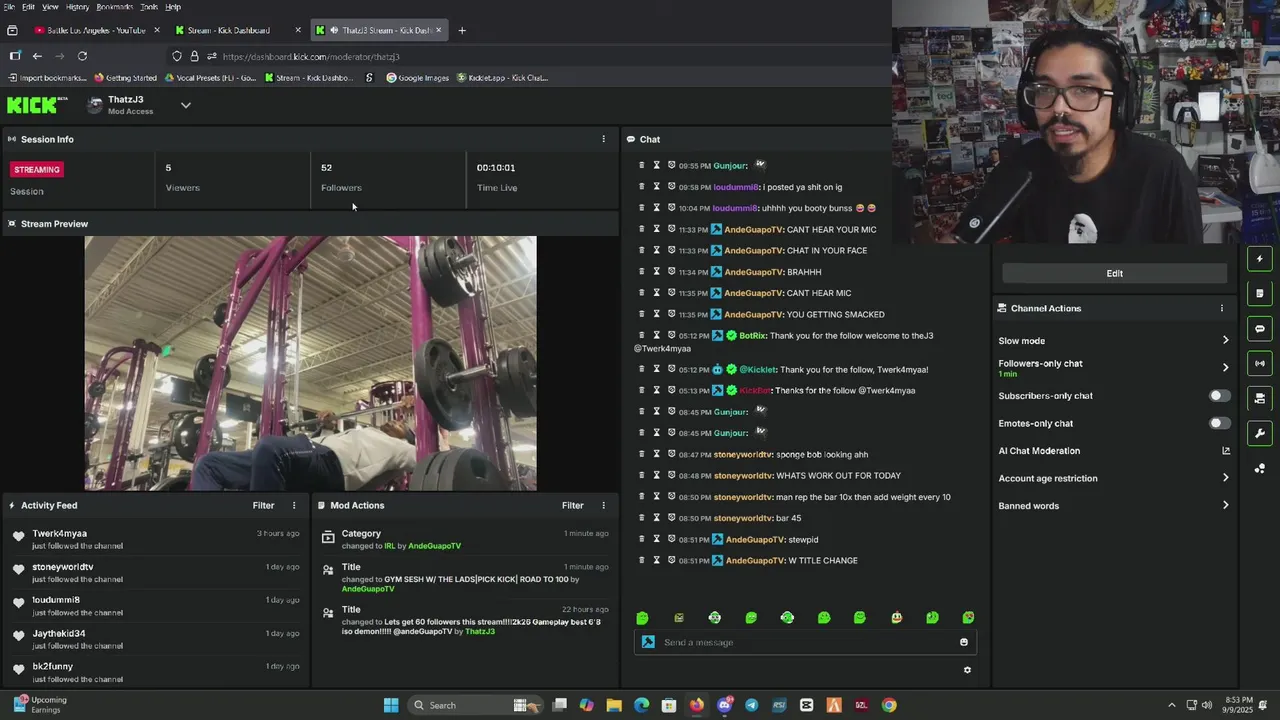Click the site lock icon in address bar

click(x=194, y=56)
